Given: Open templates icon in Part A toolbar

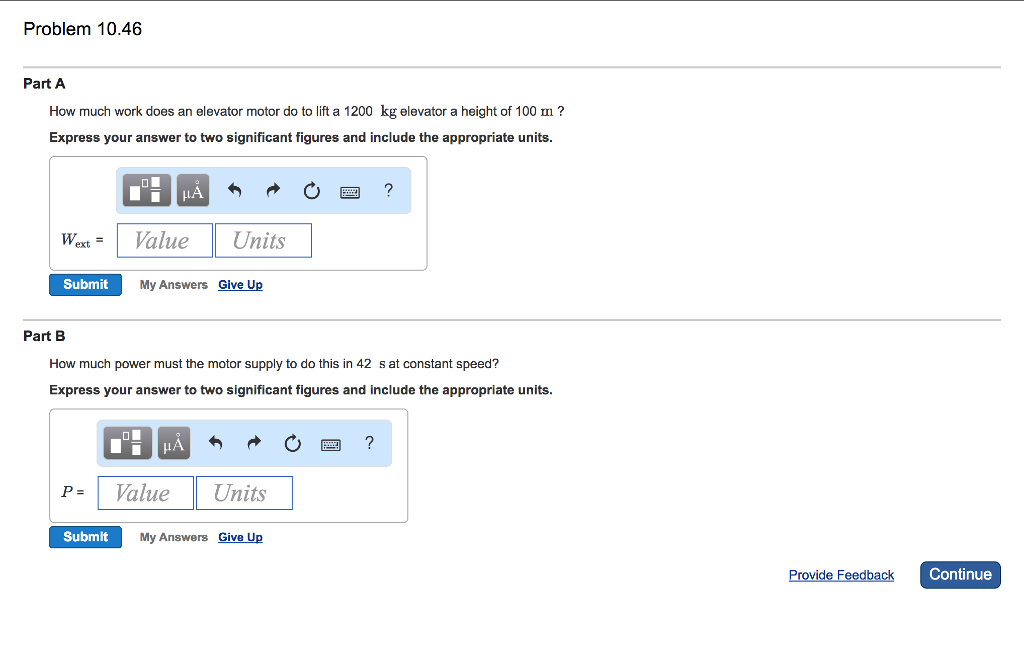Looking at the screenshot, I should pos(147,190).
